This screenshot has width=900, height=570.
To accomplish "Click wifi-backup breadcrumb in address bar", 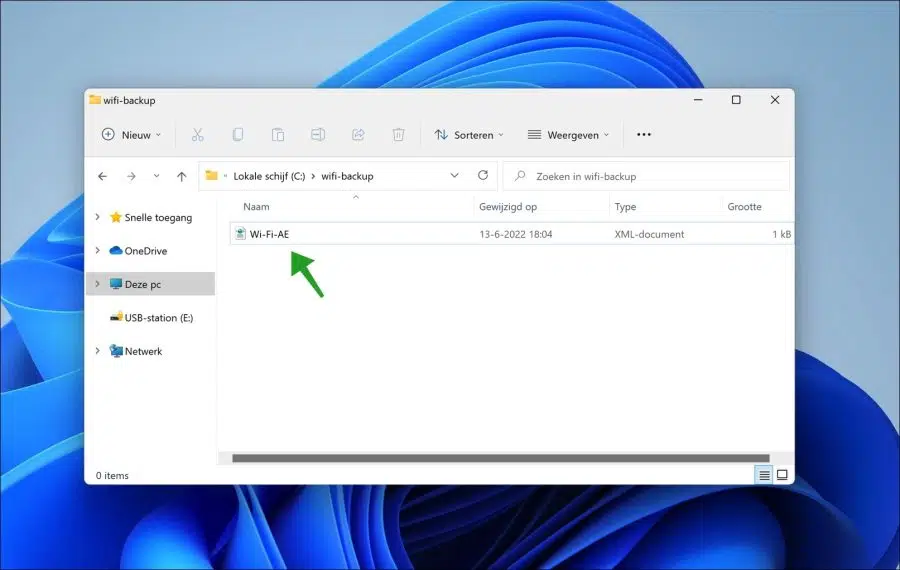I will pyautogui.click(x=347, y=176).
